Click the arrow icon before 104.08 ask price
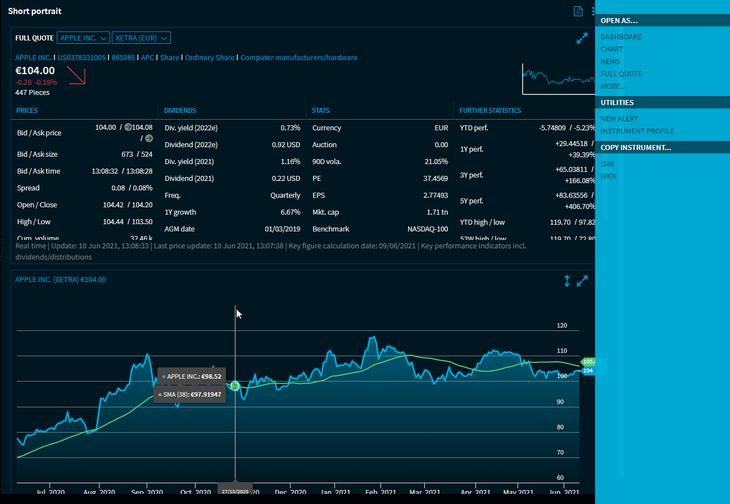Viewport: 730px width, 504px height. point(128,127)
